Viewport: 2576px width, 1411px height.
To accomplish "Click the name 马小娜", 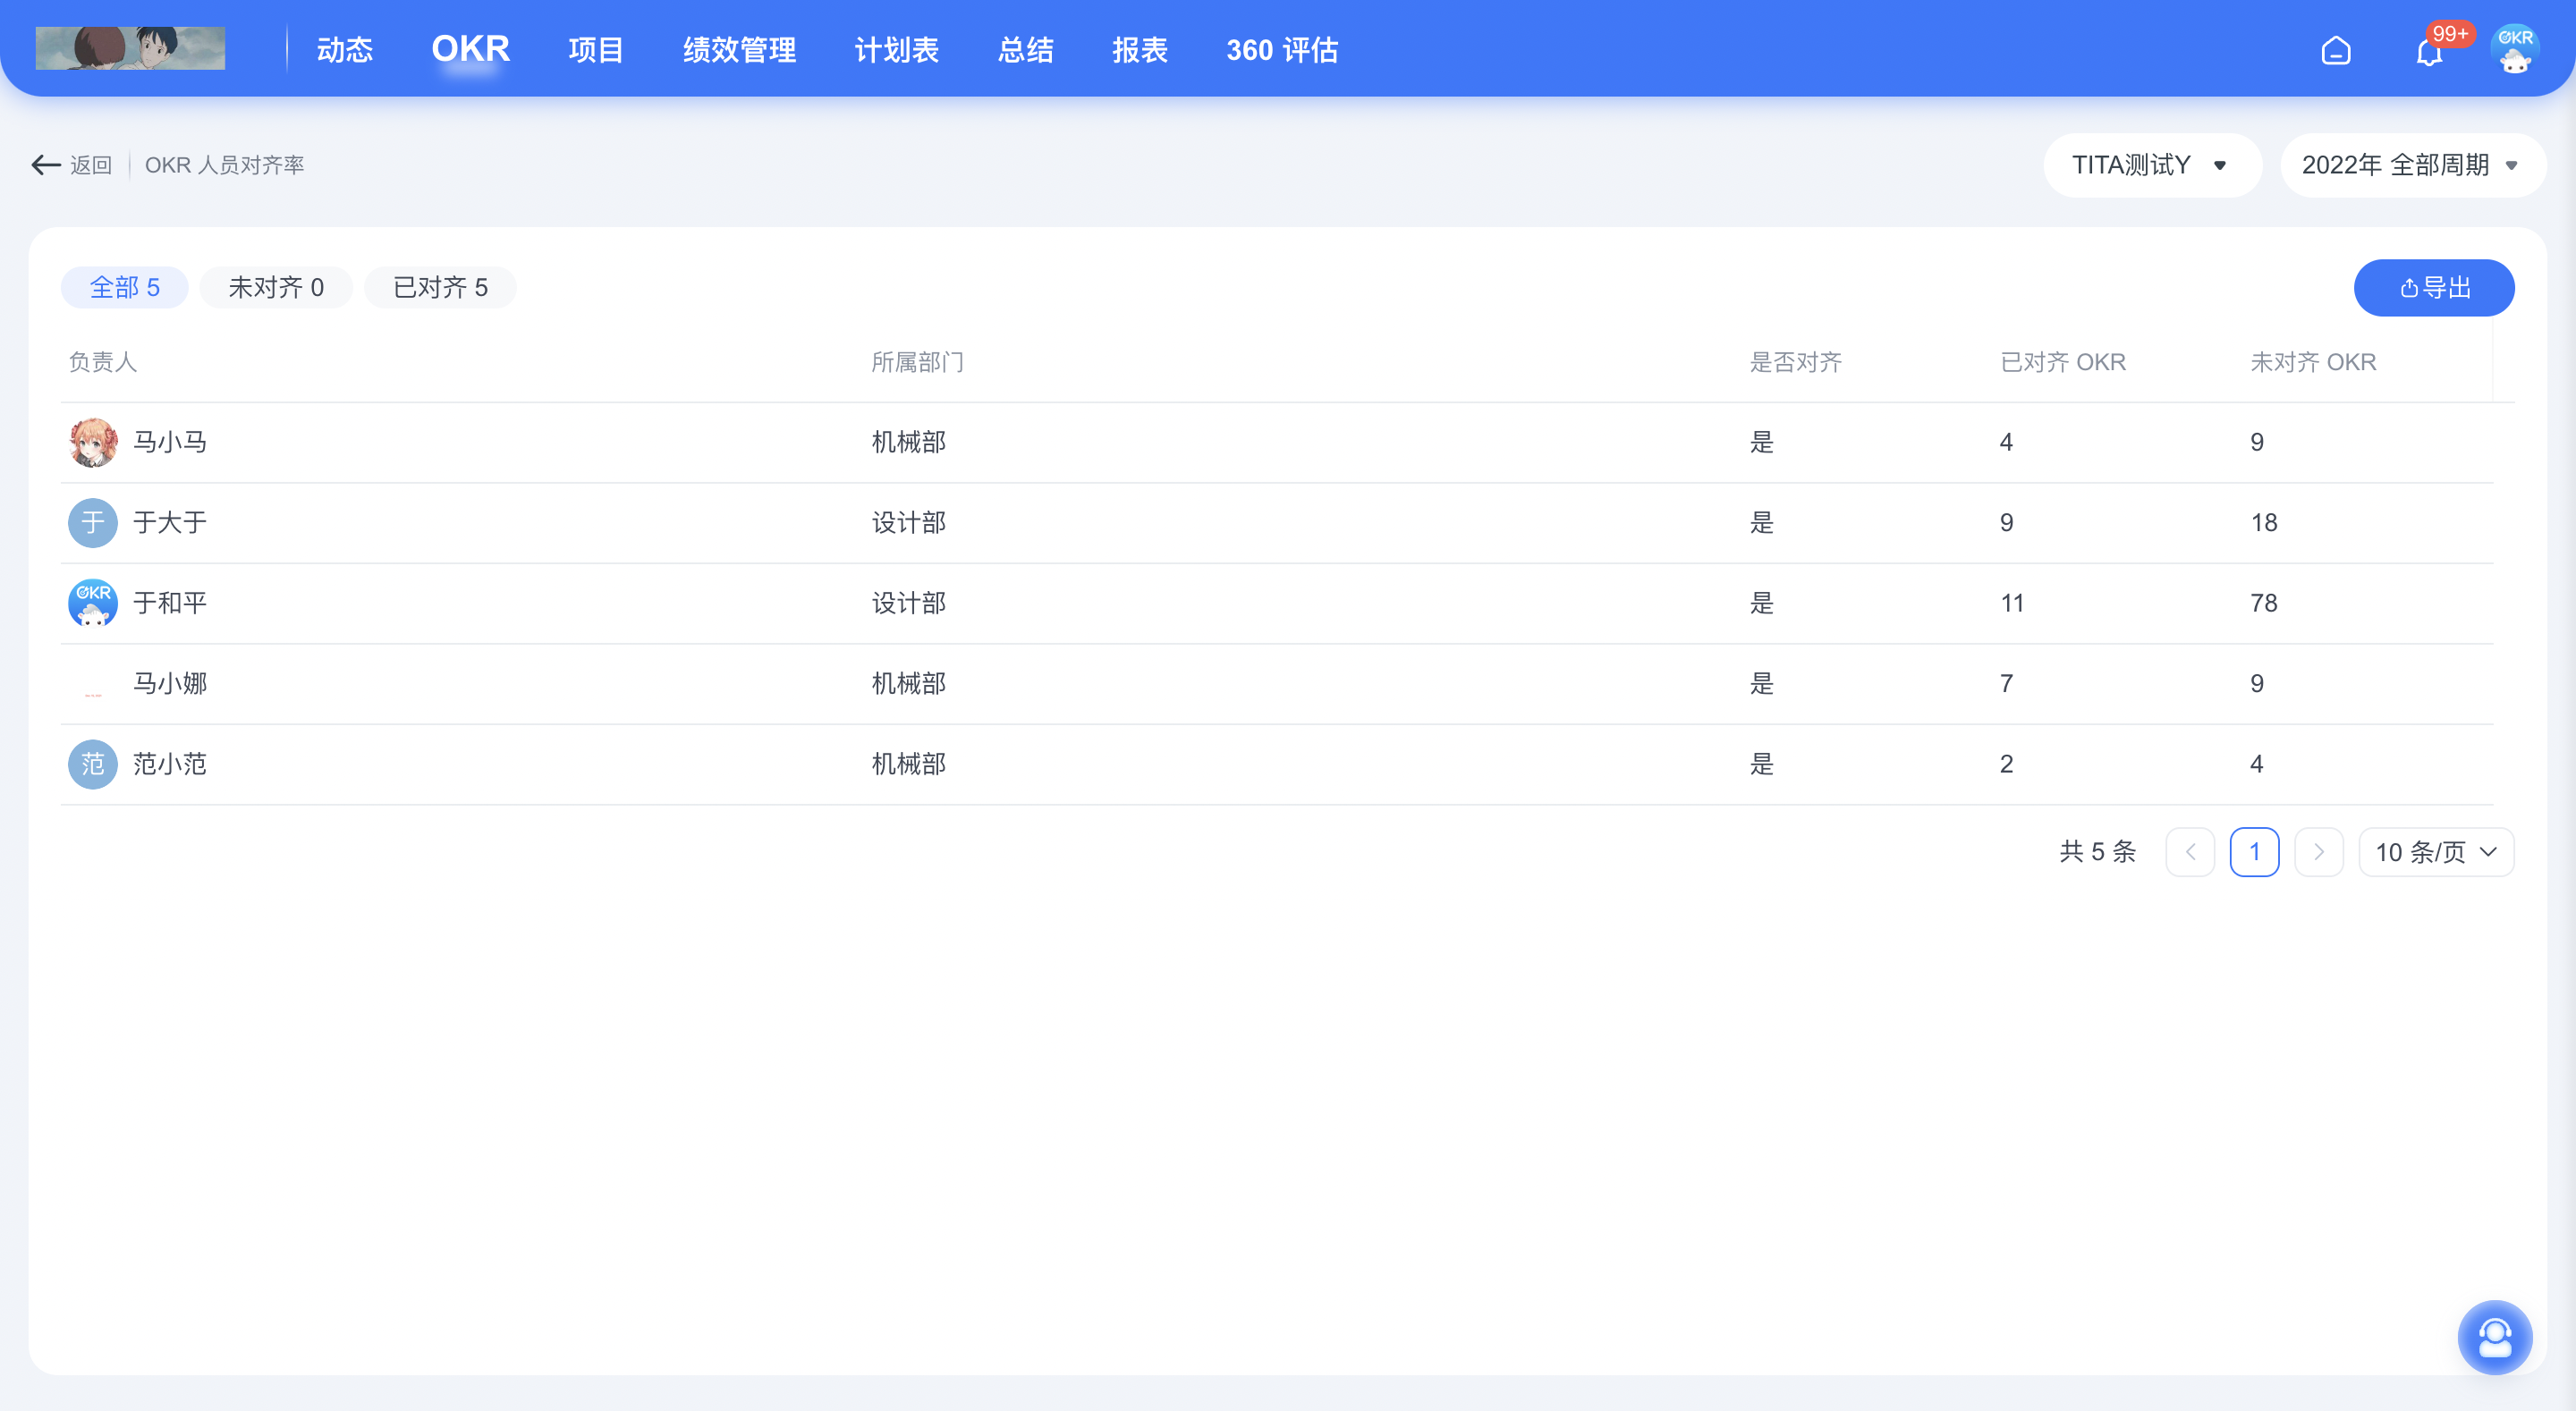I will click(170, 683).
